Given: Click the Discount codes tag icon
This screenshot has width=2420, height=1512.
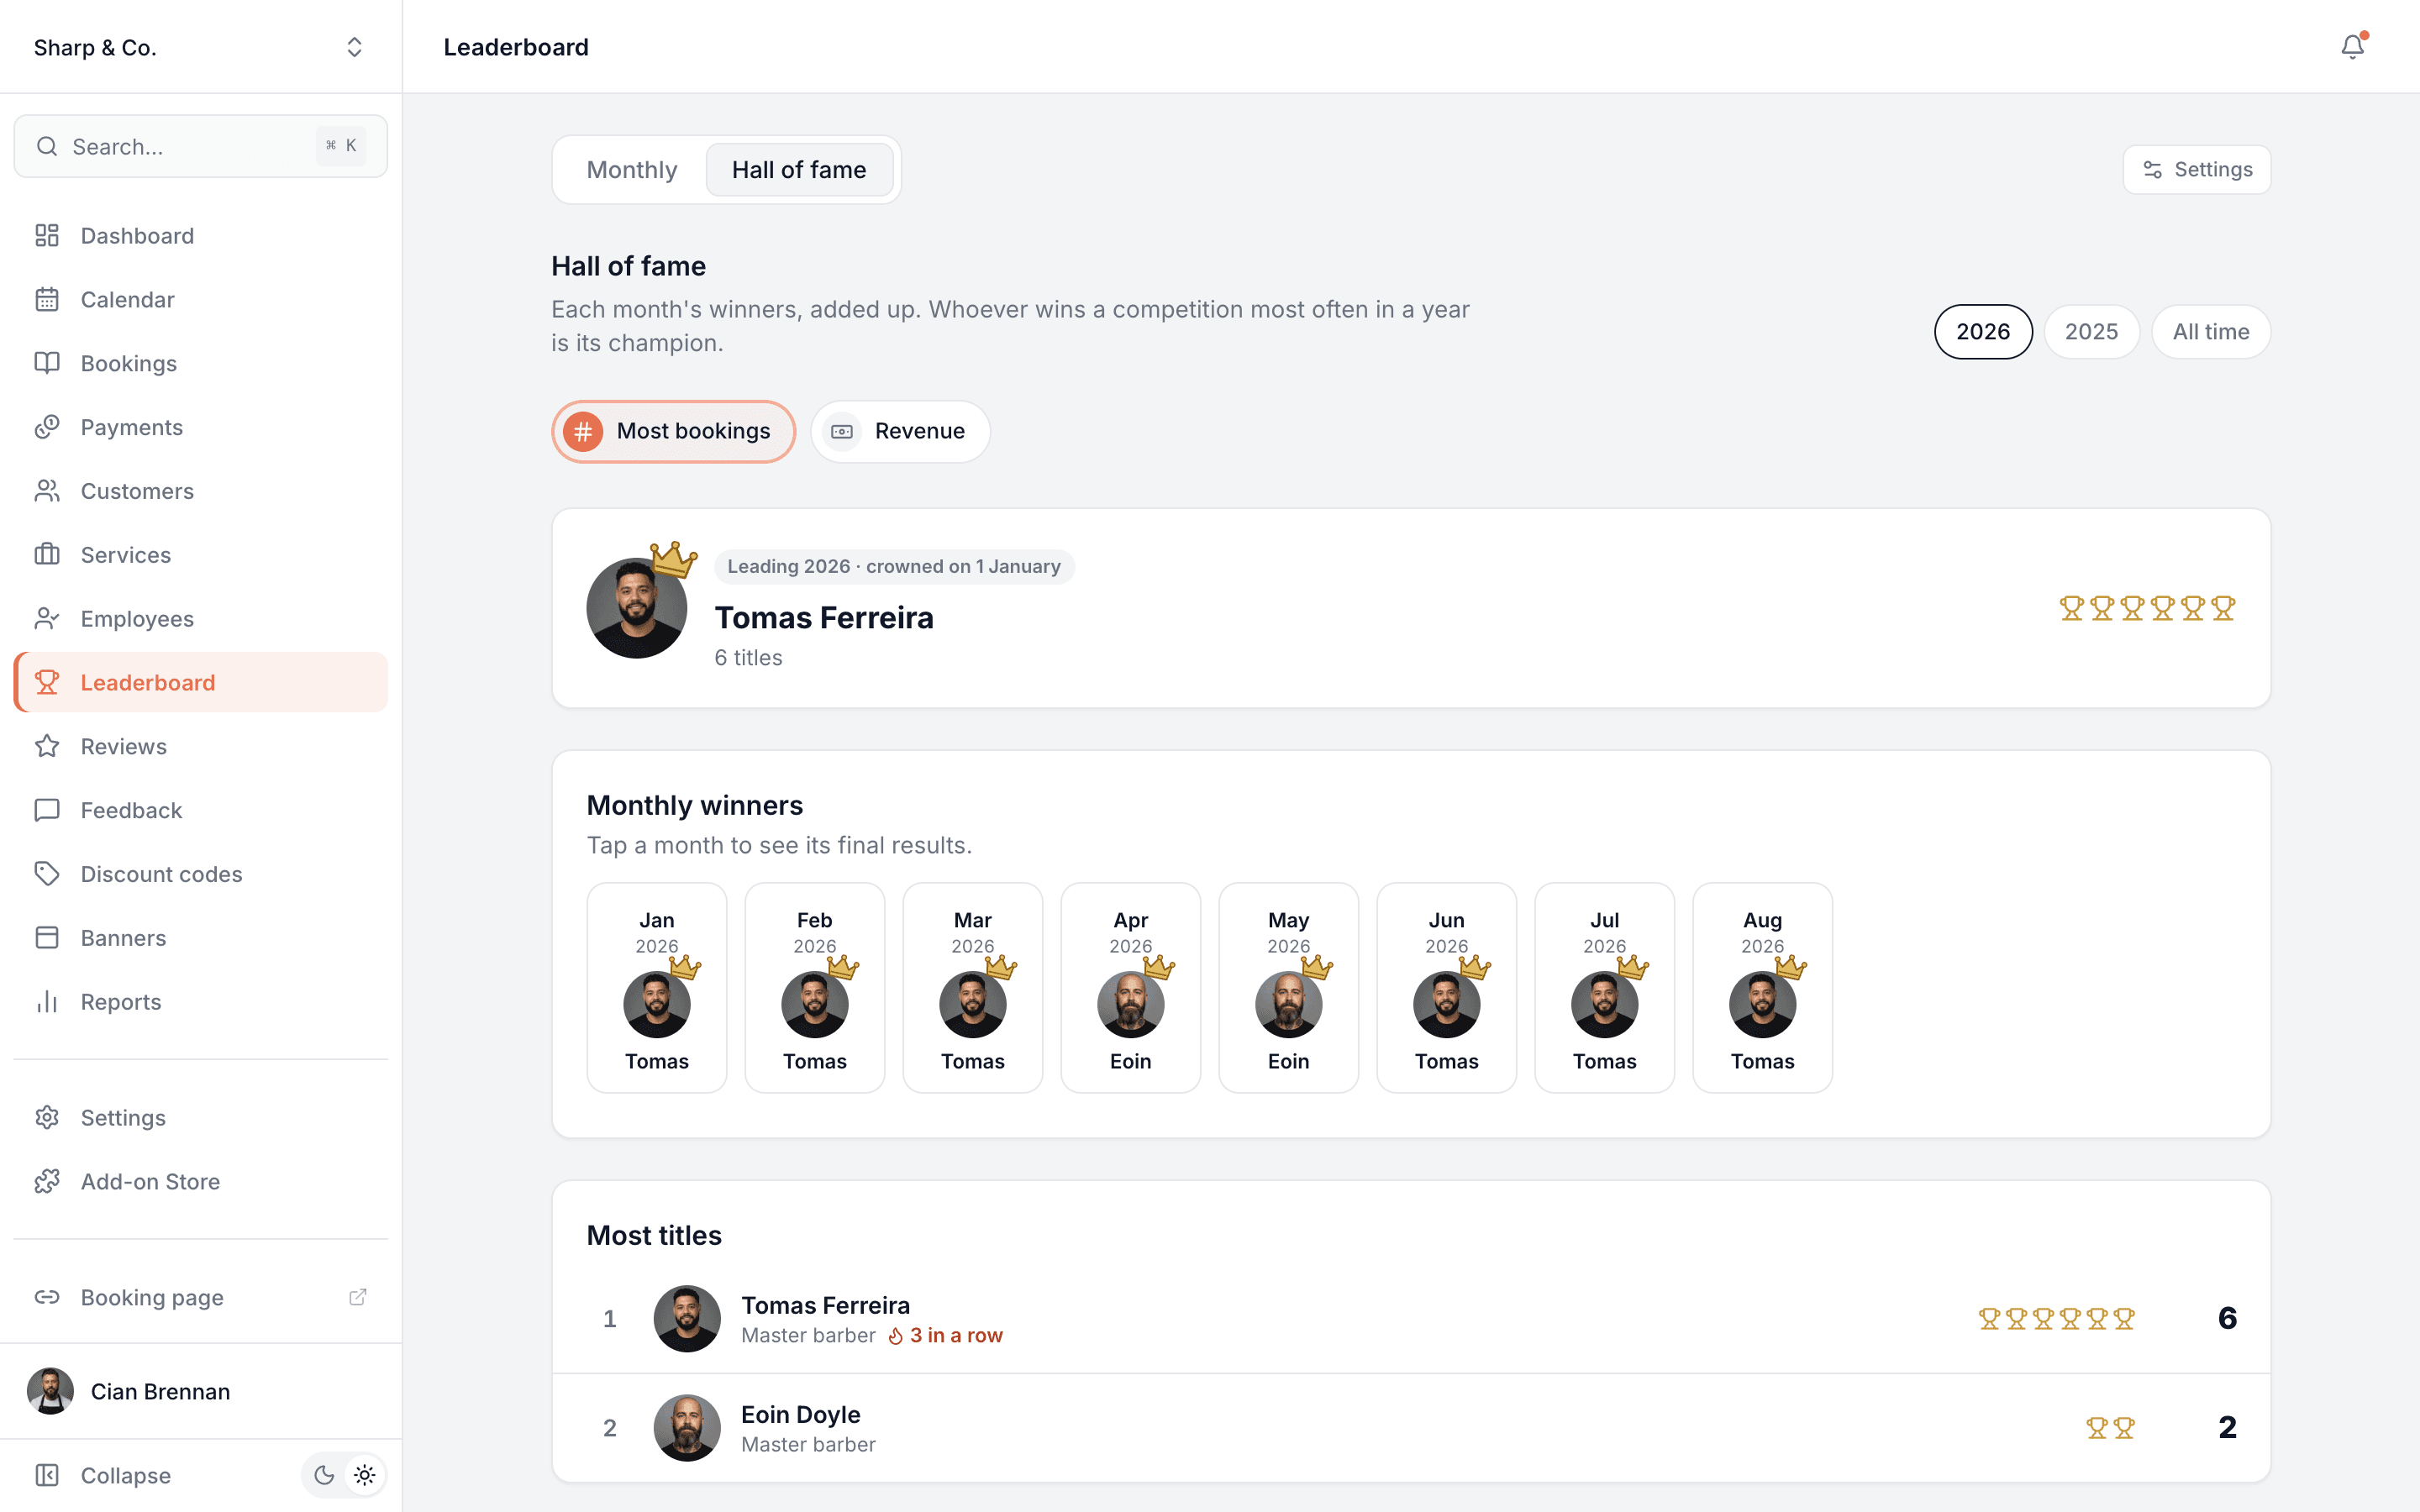Looking at the screenshot, I should click(x=47, y=873).
